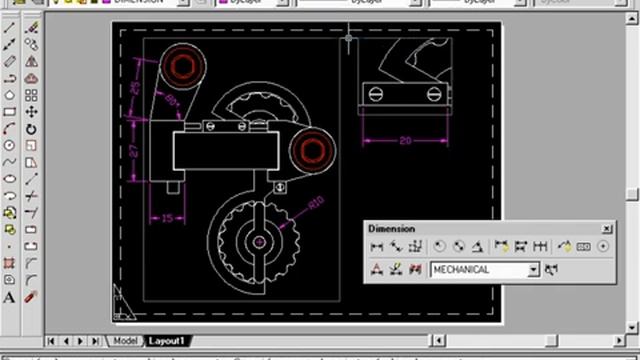Select the Stretch modify tool
Viewport: 640px width, 360px height.
point(31,162)
